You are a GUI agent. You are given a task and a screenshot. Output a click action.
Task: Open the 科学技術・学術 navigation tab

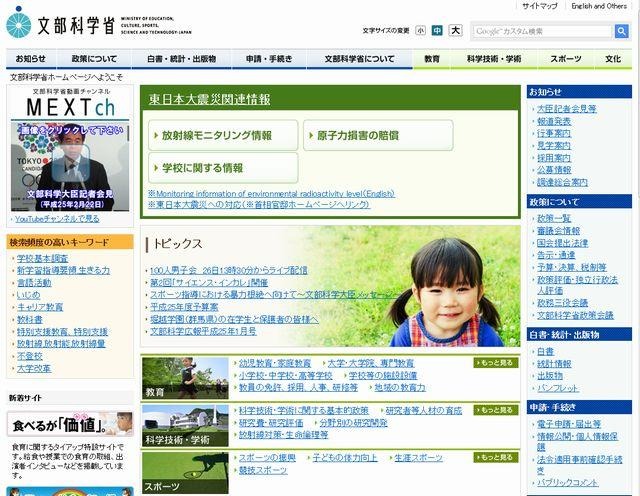pos(494,59)
